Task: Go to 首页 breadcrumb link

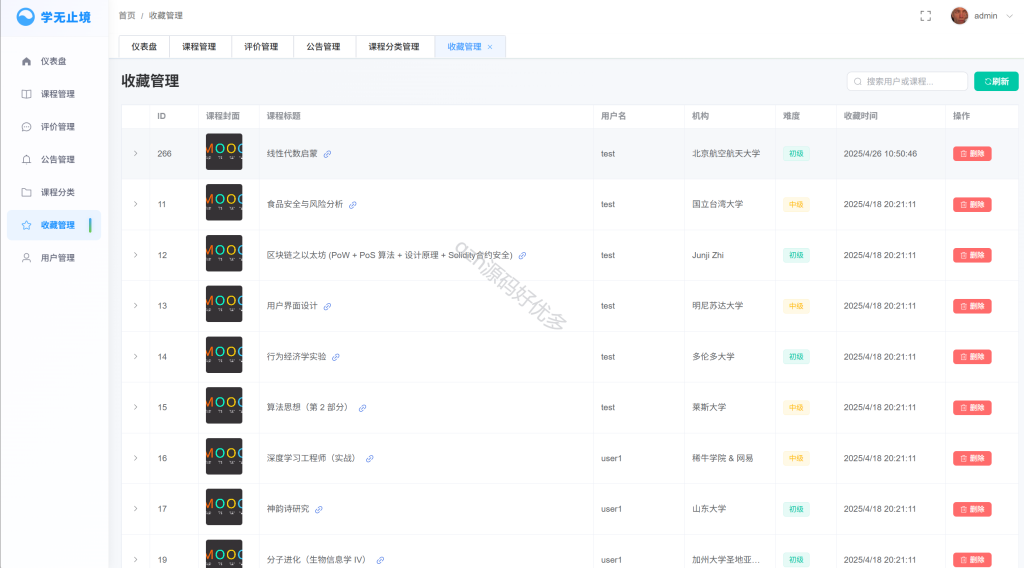Action: click(127, 16)
